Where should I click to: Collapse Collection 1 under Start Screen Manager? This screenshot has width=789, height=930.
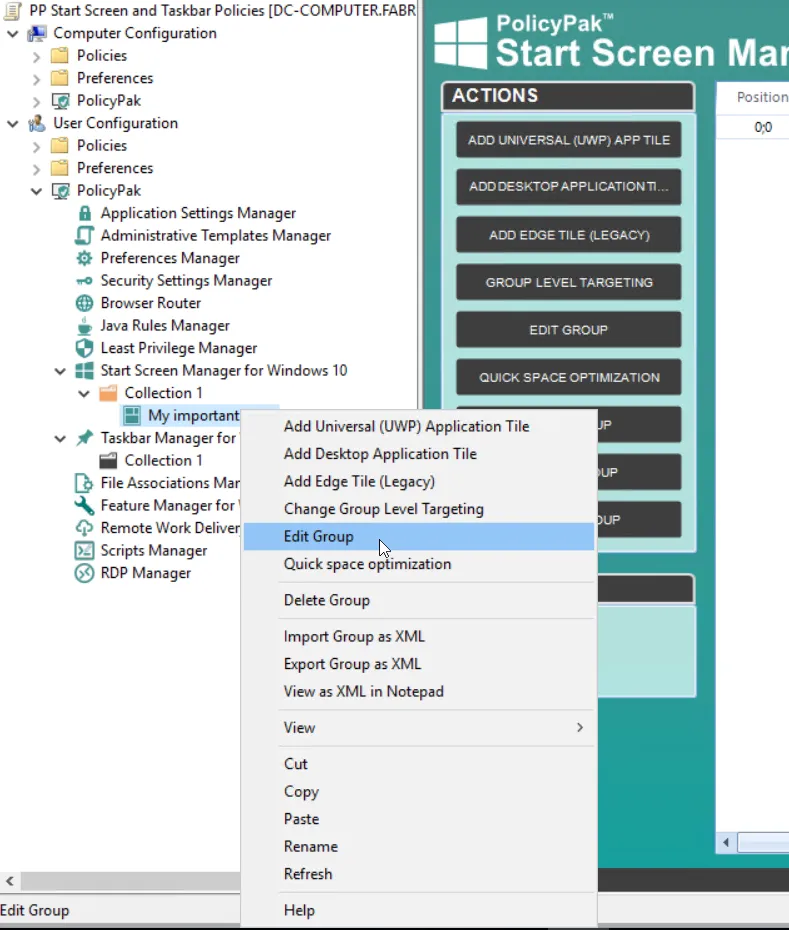(x=84, y=394)
